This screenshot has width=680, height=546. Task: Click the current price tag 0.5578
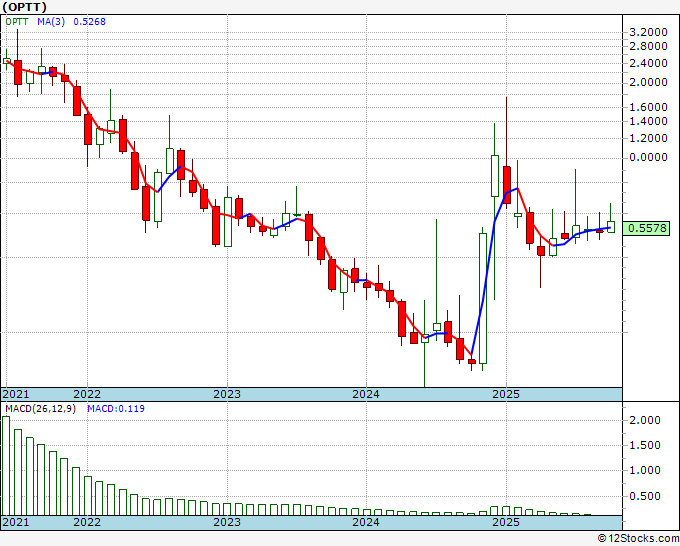[x=648, y=228]
